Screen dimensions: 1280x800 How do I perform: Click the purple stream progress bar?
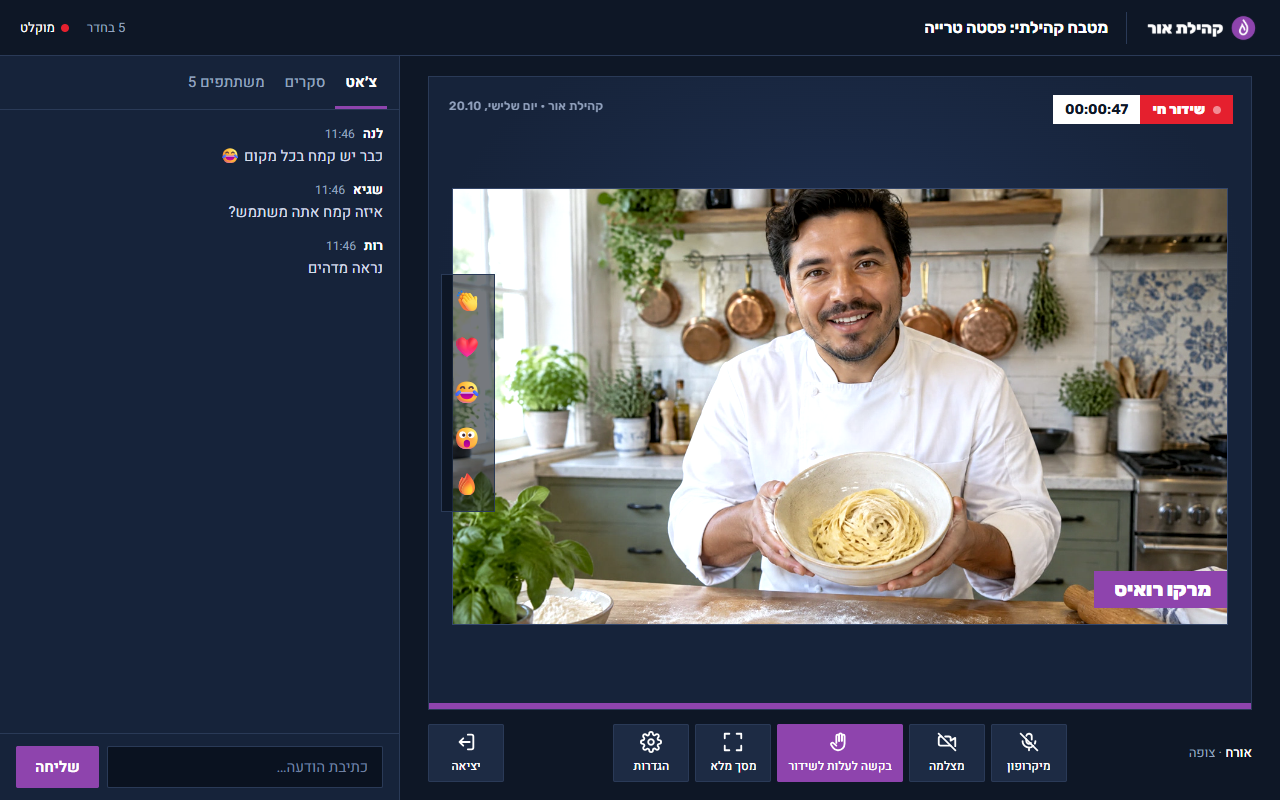[x=840, y=706]
